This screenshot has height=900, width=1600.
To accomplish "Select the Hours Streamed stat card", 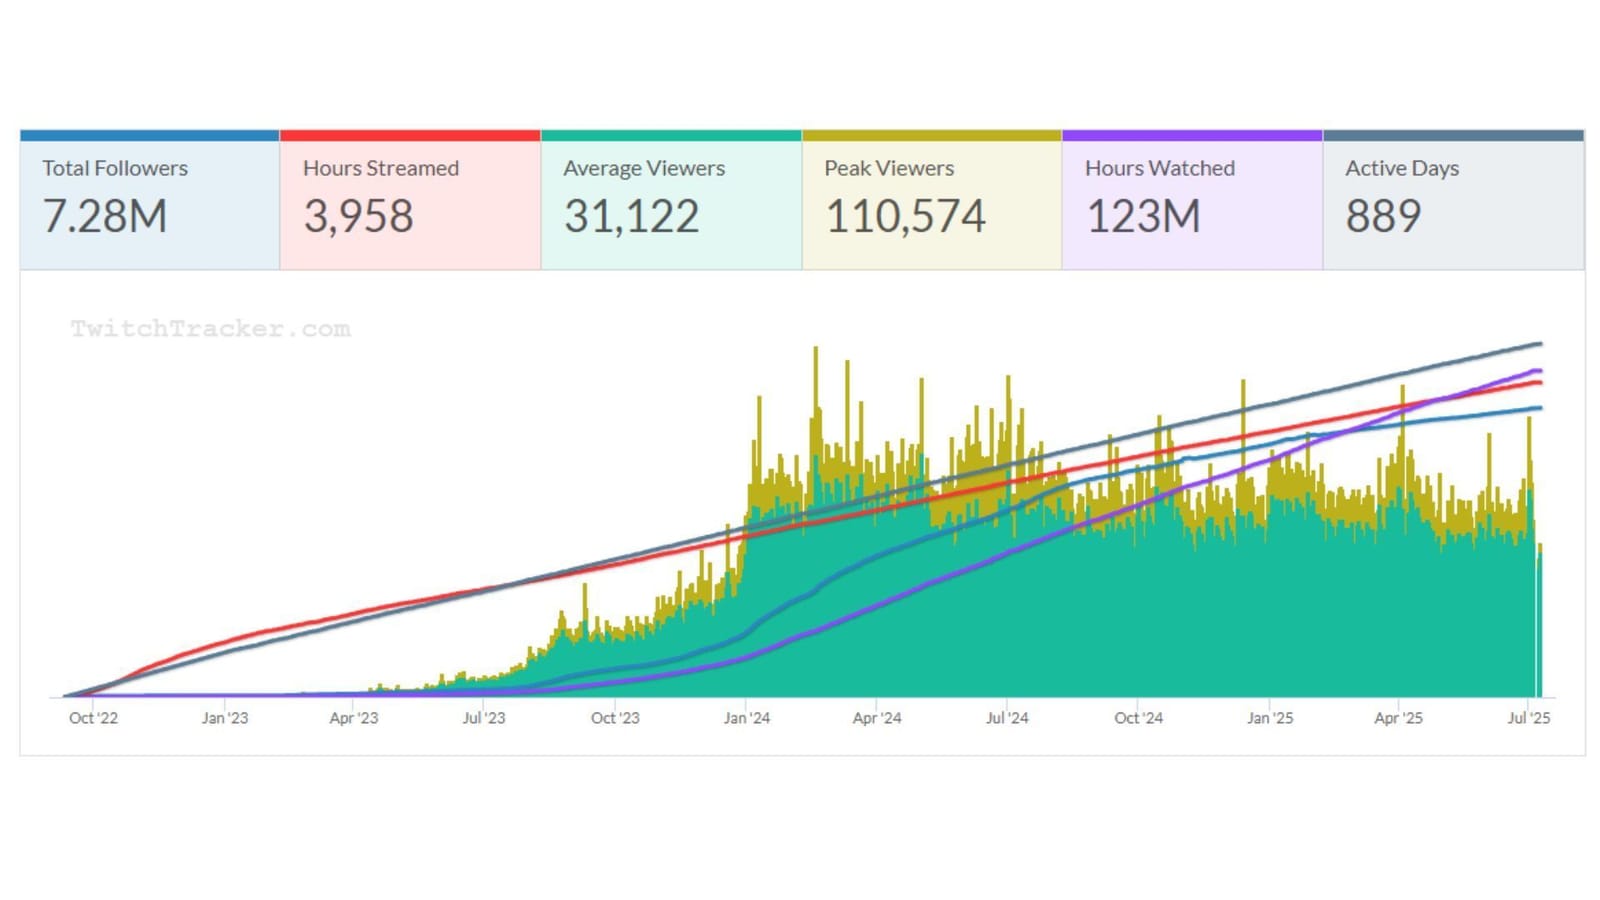I will [x=410, y=201].
